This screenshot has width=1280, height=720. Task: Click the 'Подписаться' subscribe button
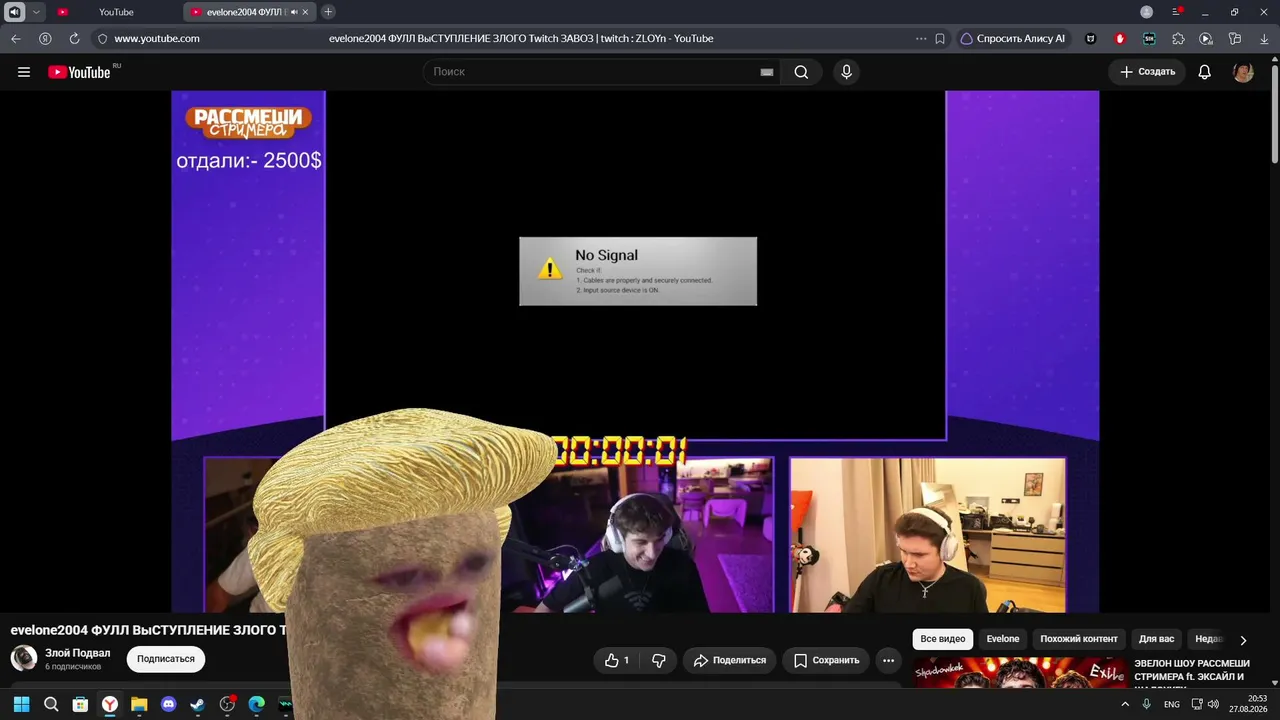tap(166, 659)
